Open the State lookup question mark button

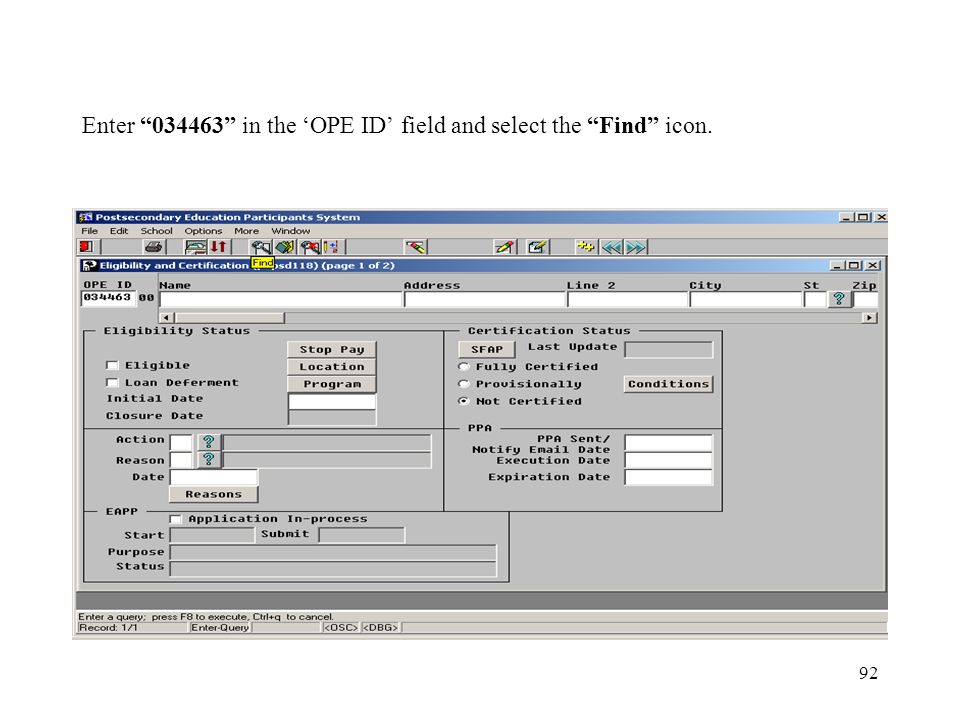(839, 299)
